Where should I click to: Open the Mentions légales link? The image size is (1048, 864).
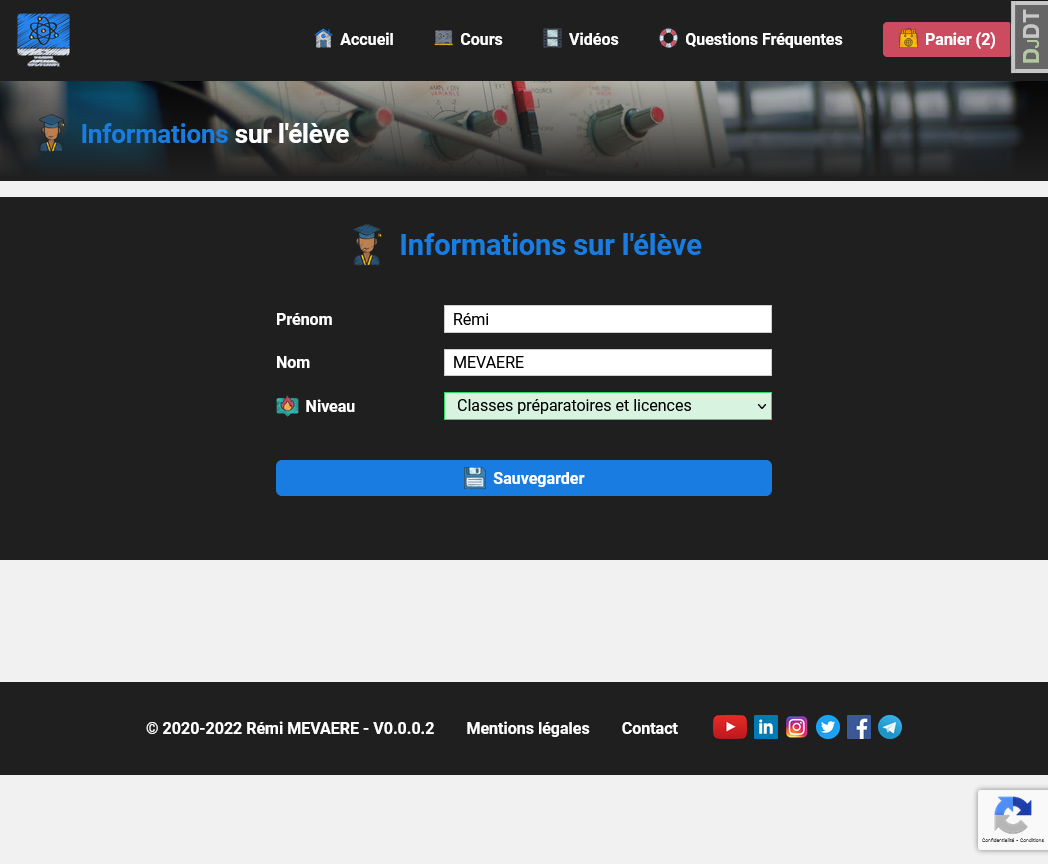[527, 728]
